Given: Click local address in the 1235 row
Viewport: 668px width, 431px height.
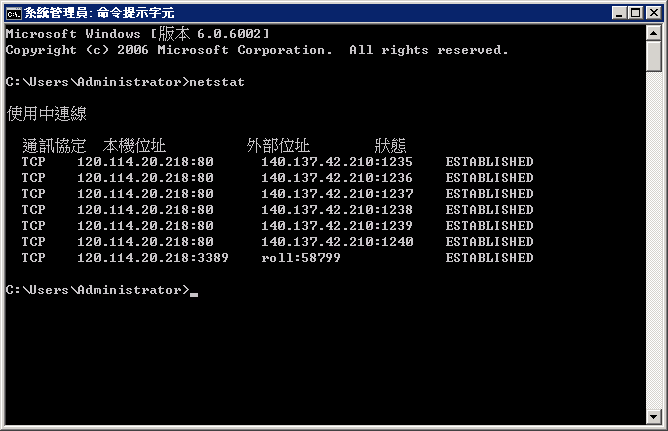Looking at the screenshot, I should tap(145, 162).
